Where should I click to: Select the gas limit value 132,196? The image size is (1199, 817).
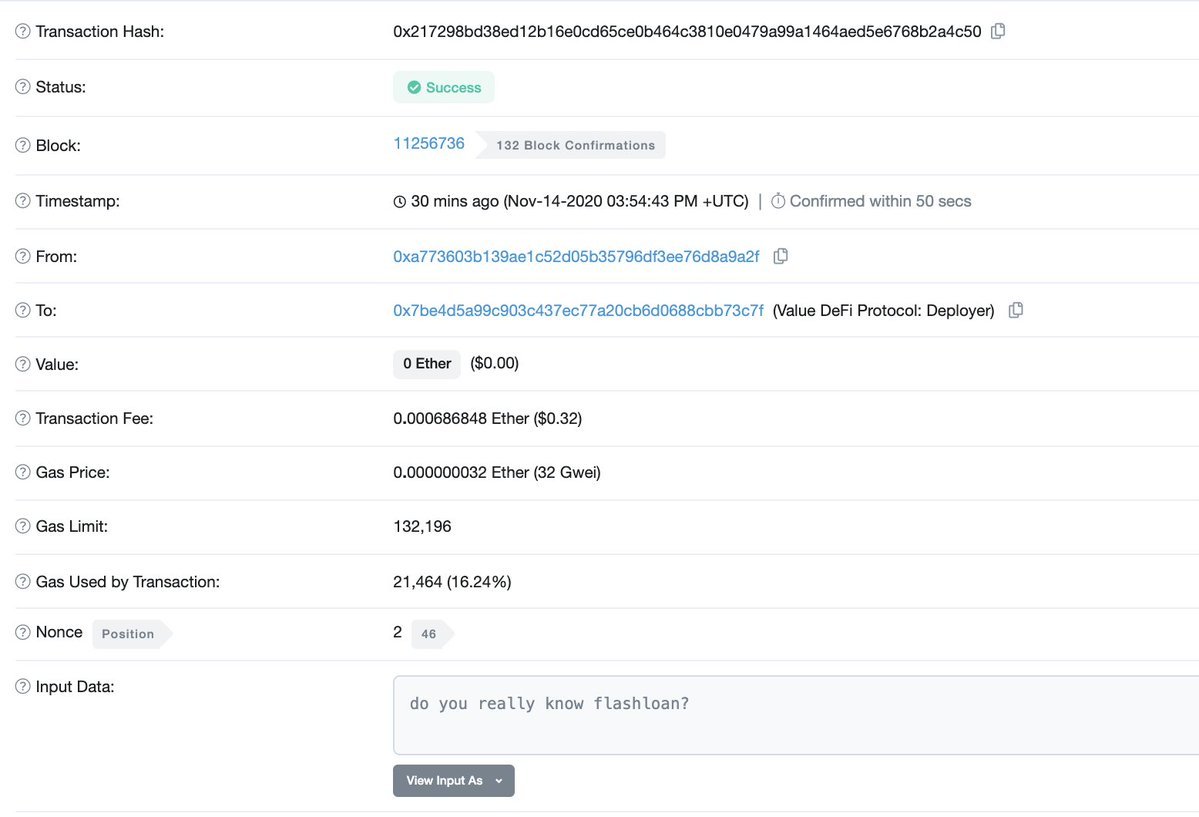422,526
